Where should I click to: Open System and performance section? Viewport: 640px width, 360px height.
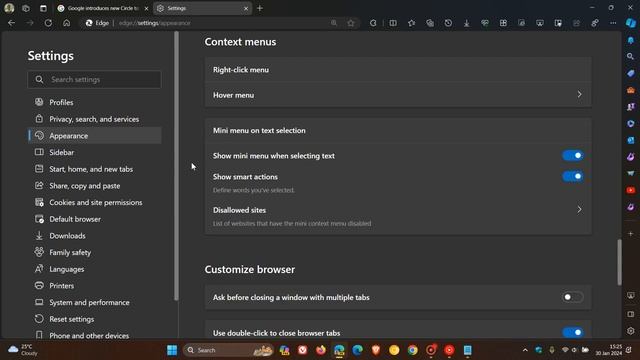pyautogui.click(x=95, y=302)
